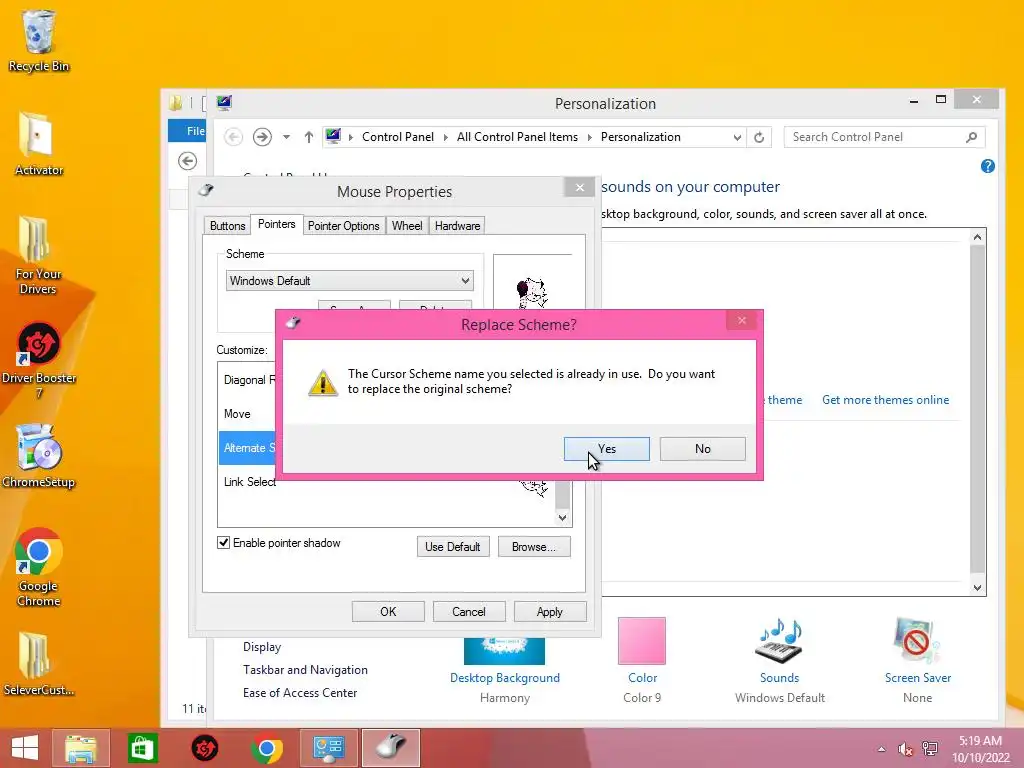Open Driver Booster taskbar icon

click(204, 748)
